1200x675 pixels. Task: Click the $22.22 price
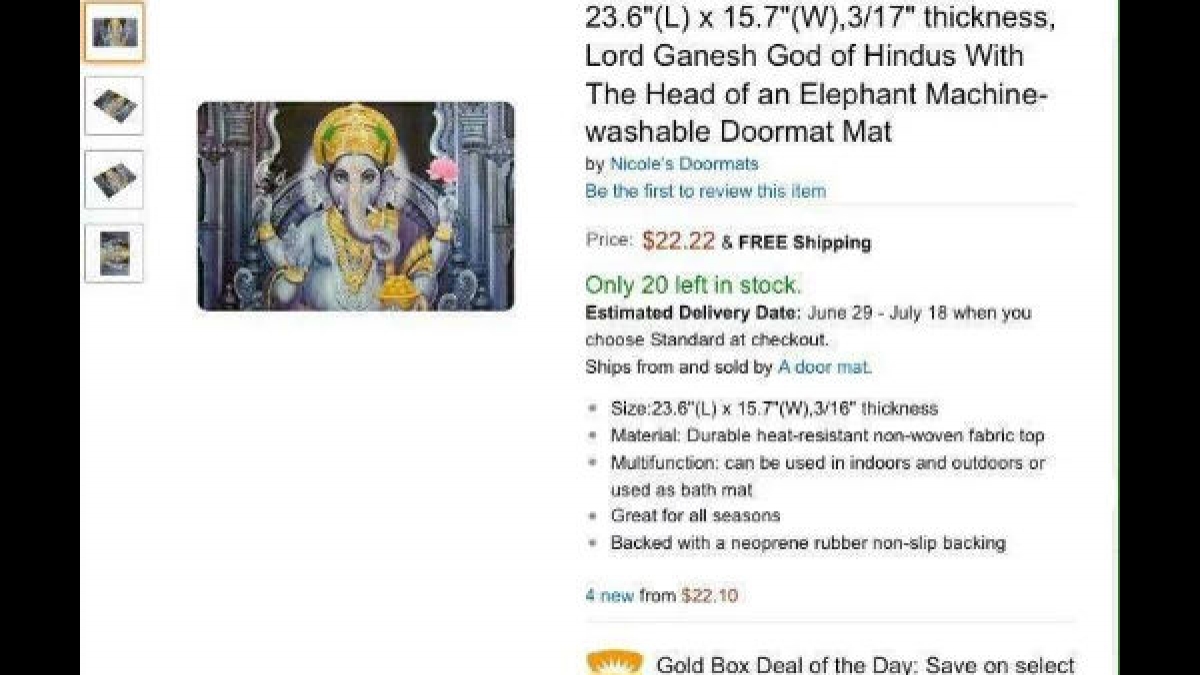678,241
